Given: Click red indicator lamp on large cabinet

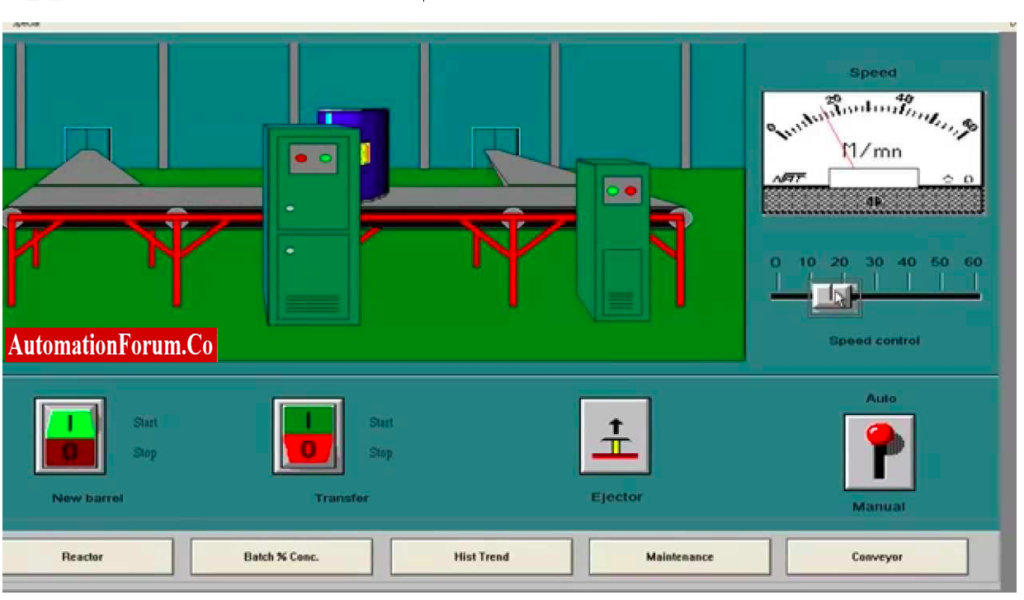Looking at the screenshot, I should [301, 159].
